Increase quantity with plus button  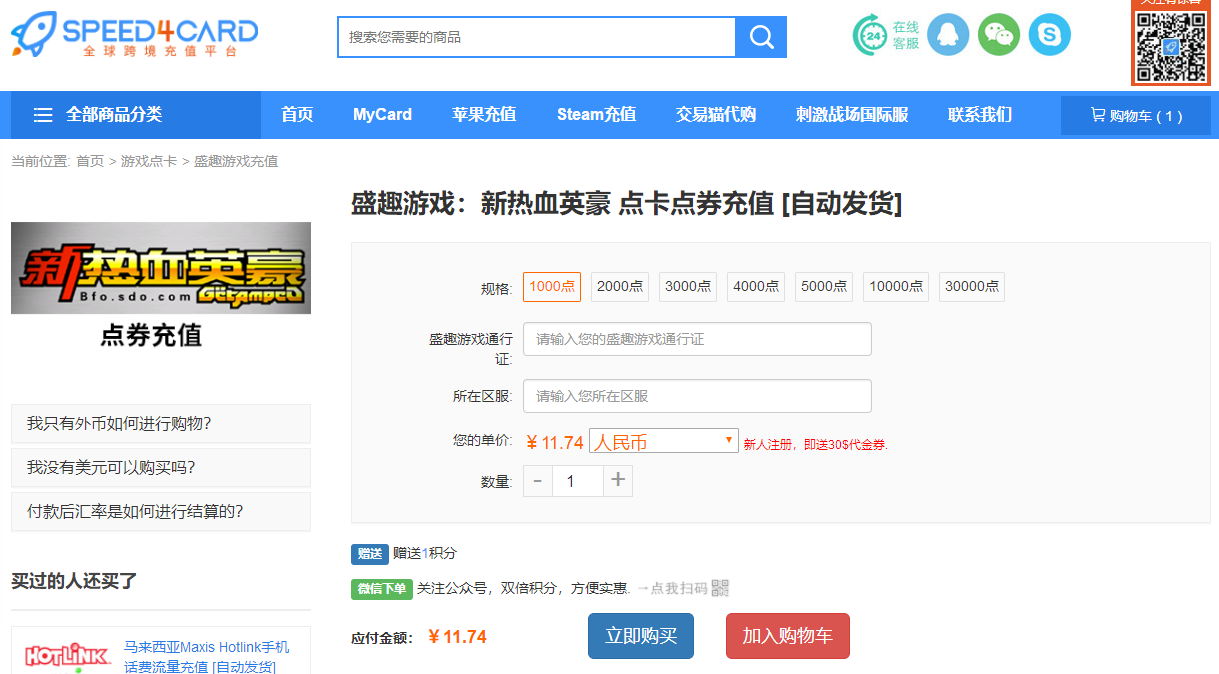[x=618, y=481]
